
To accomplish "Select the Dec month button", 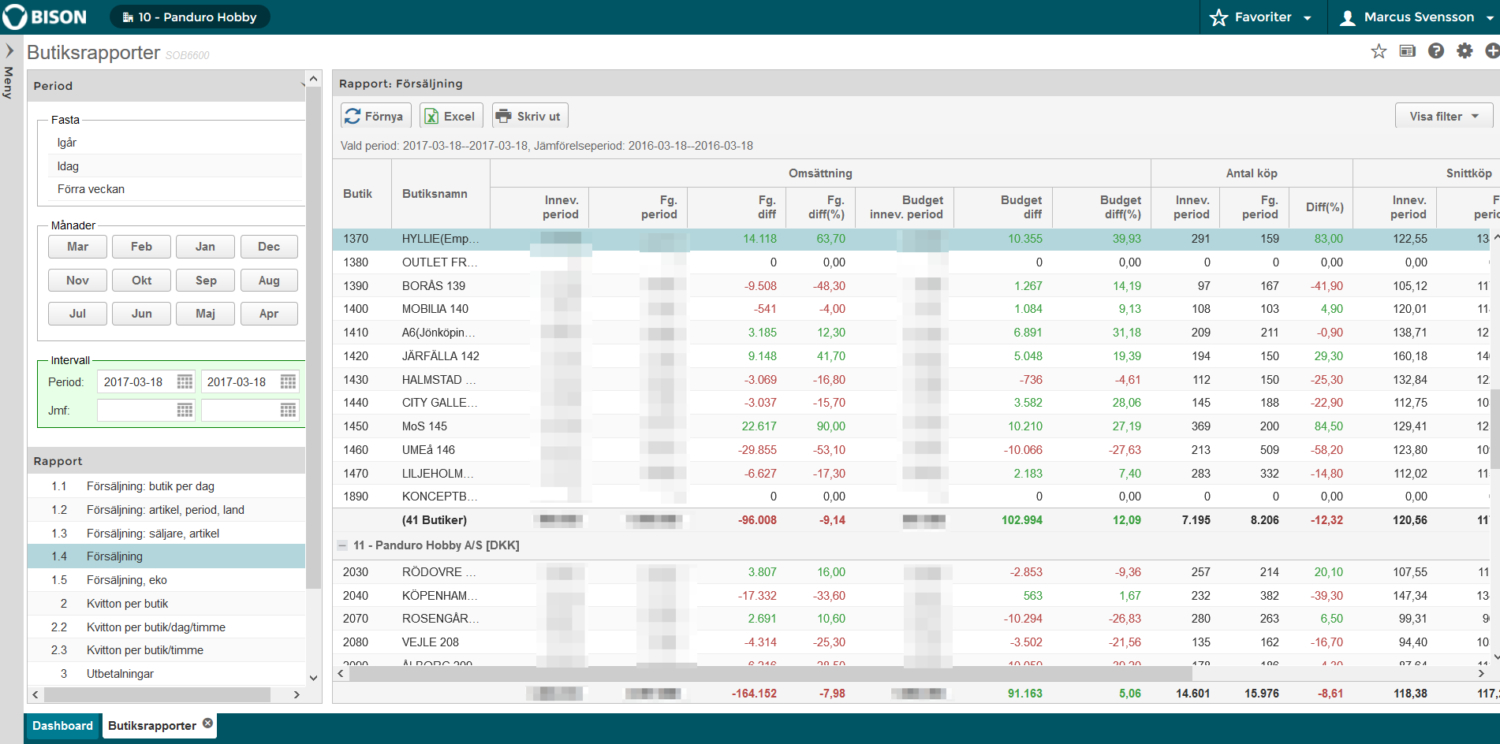I will (x=269, y=247).
